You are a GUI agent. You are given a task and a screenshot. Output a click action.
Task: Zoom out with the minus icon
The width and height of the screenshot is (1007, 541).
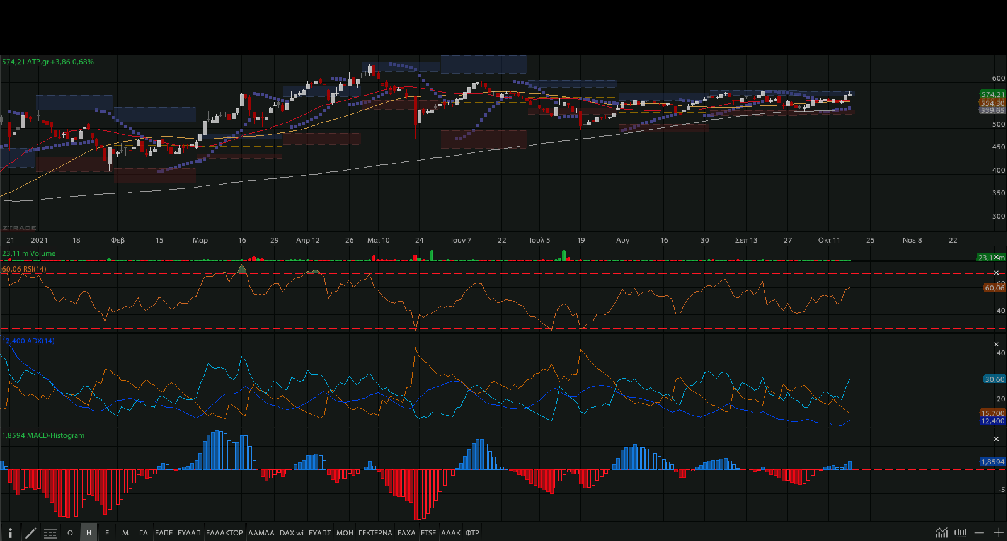pyautogui.click(x=978, y=533)
